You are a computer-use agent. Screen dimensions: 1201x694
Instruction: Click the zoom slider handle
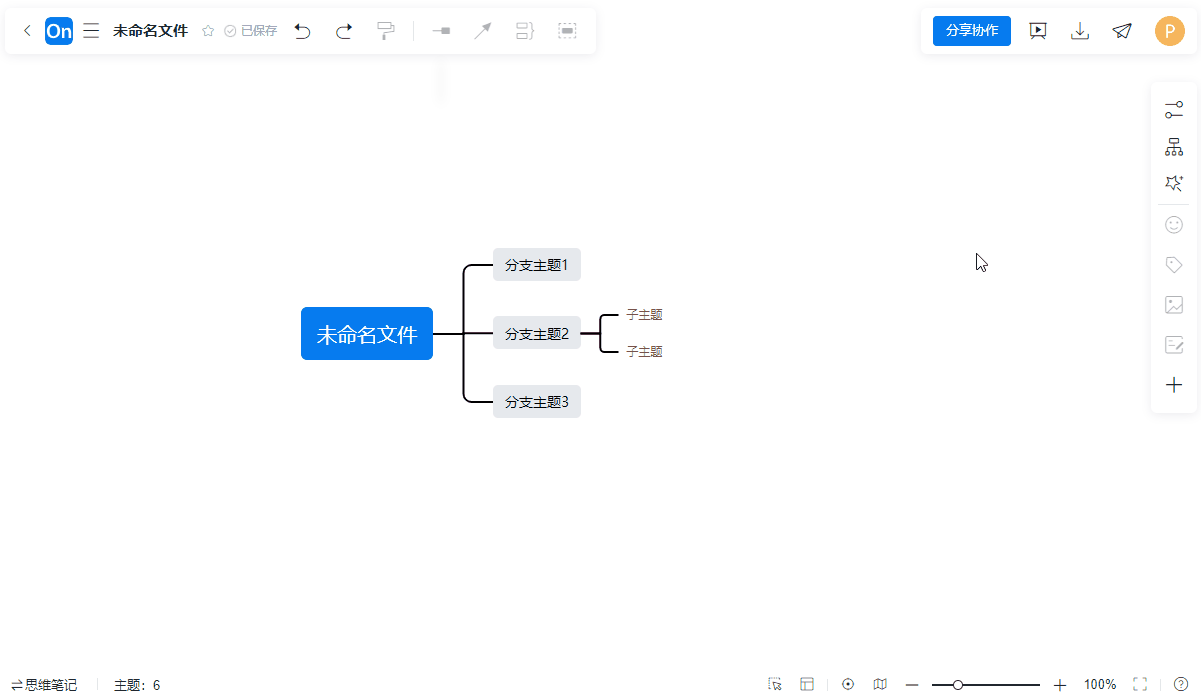tap(958, 685)
